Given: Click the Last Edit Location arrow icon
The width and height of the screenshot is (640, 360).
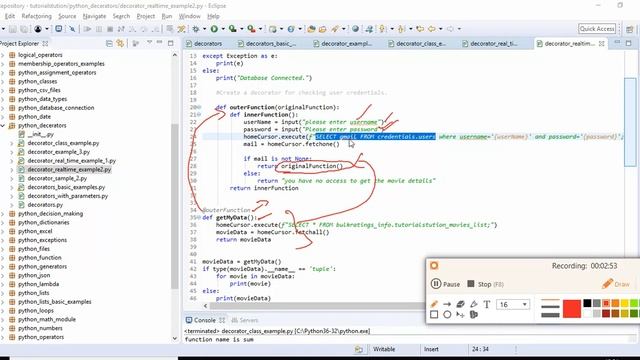Looking at the screenshot, I should (x=420, y=29).
